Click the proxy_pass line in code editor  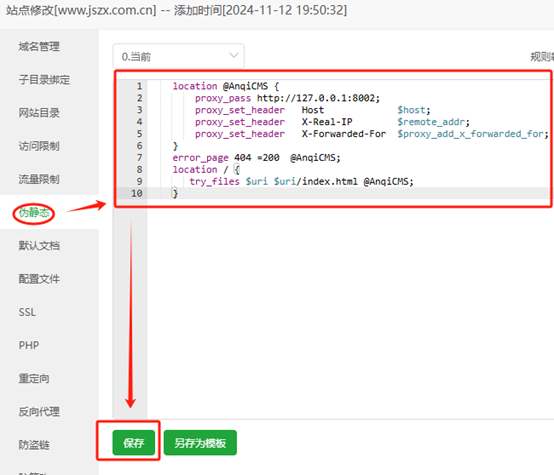coord(287,98)
